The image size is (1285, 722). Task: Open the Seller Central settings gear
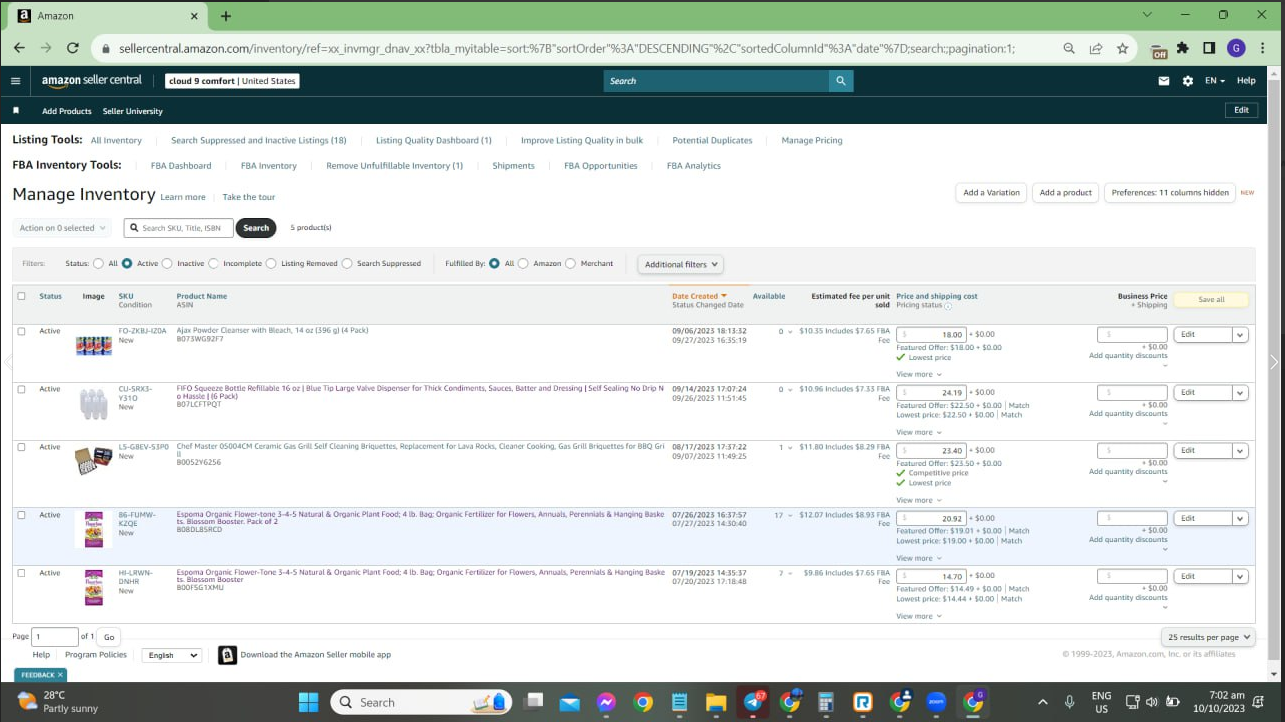pos(1188,81)
